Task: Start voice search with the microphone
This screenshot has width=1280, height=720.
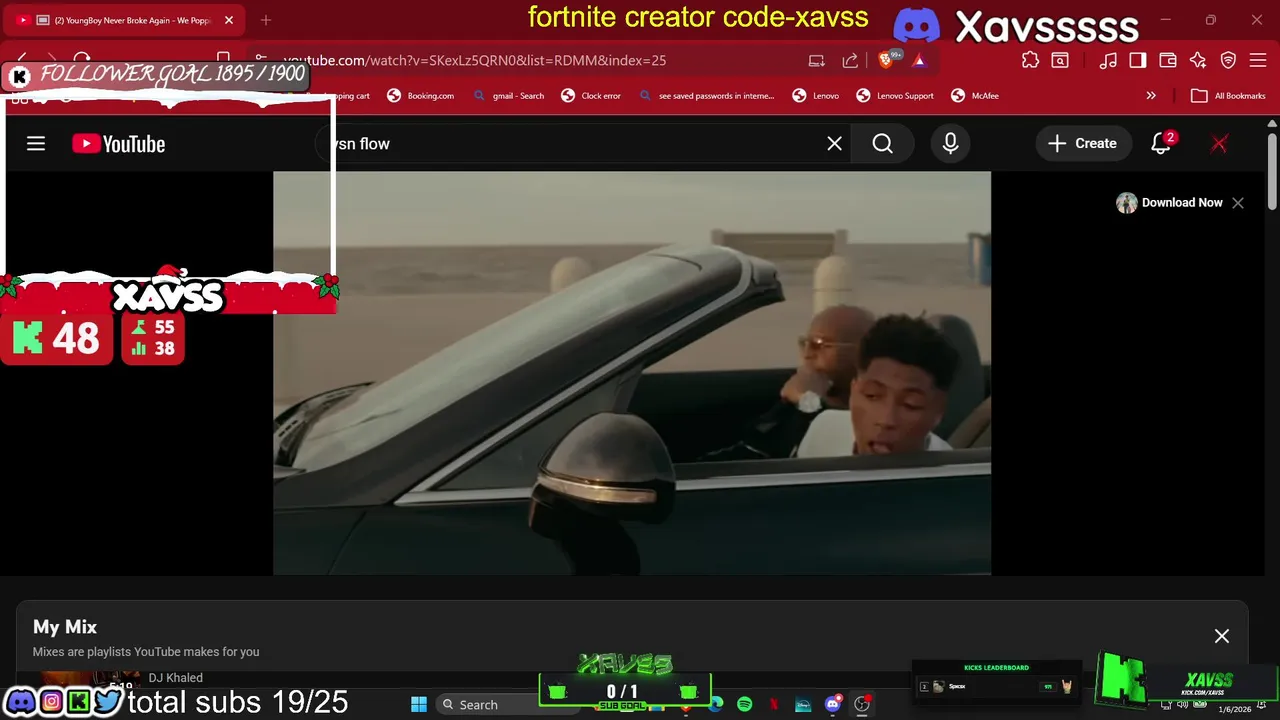Action: 950,144
